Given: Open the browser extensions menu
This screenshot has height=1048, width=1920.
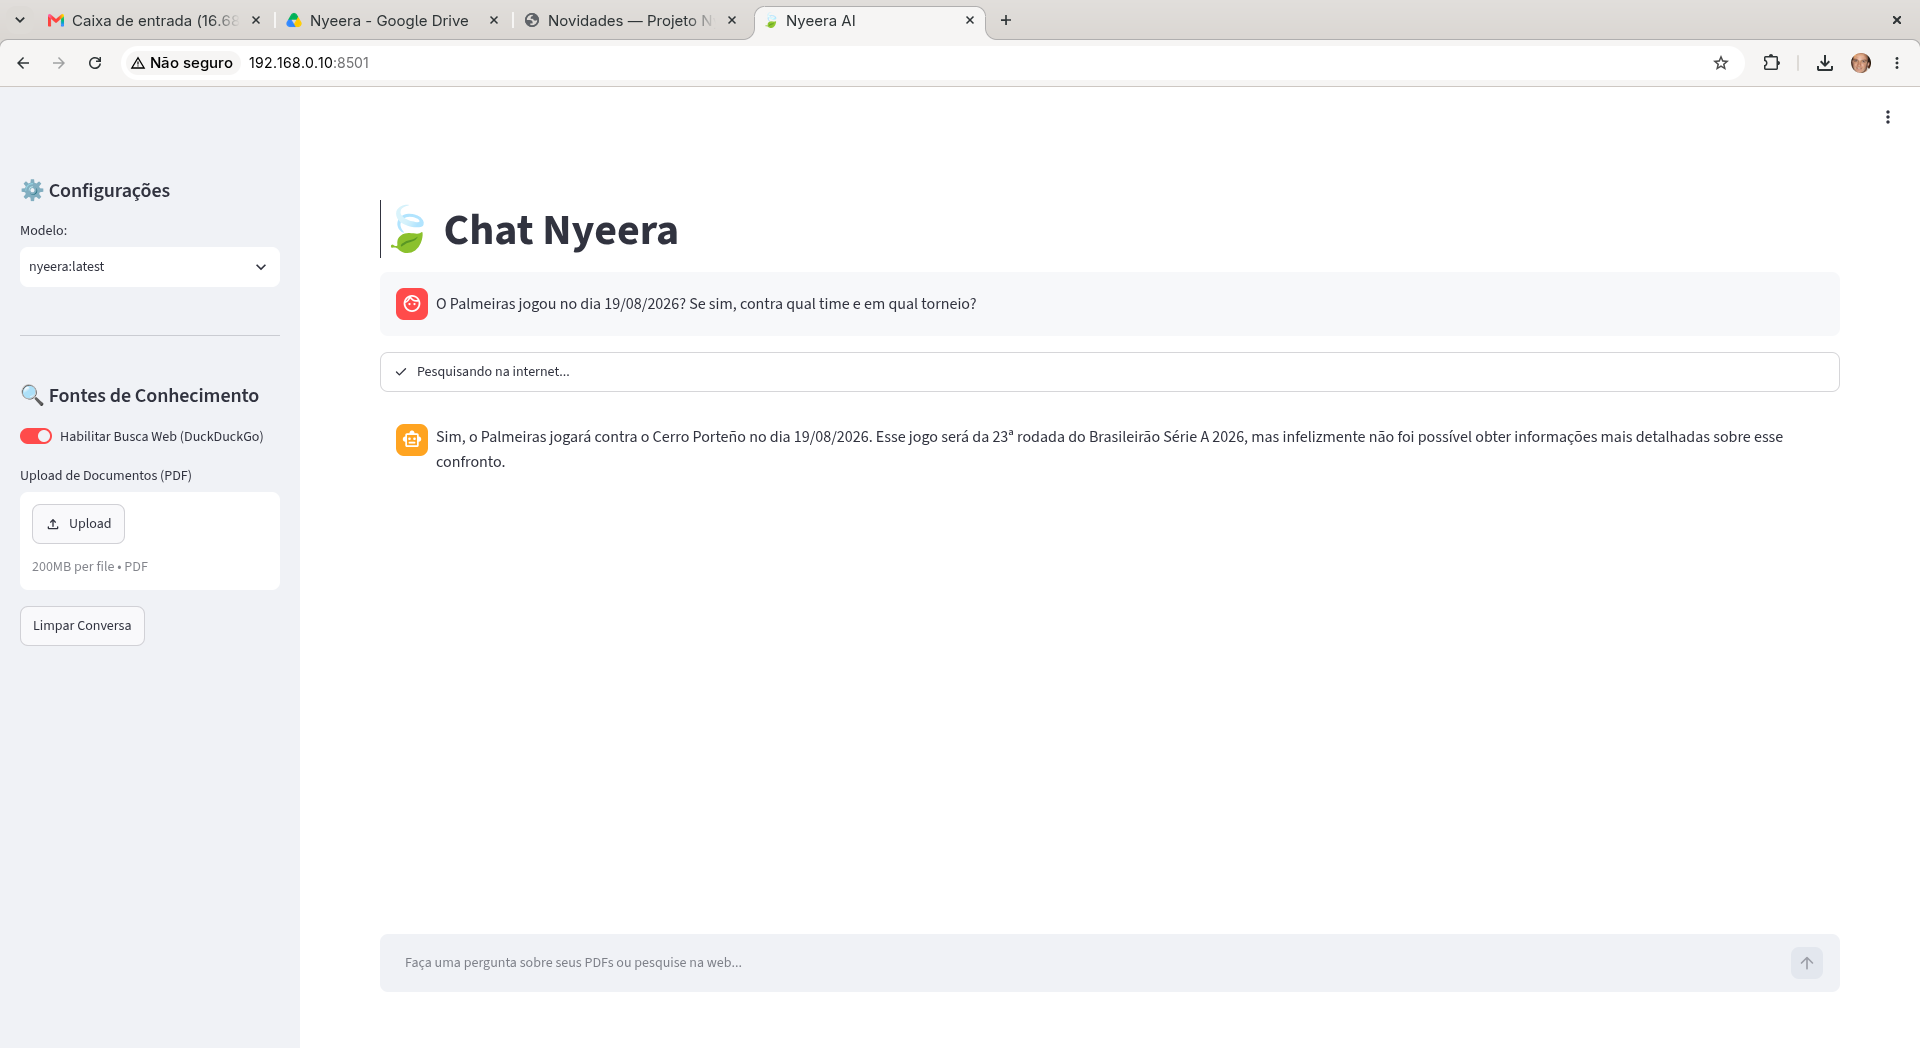Looking at the screenshot, I should (1771, 63).
